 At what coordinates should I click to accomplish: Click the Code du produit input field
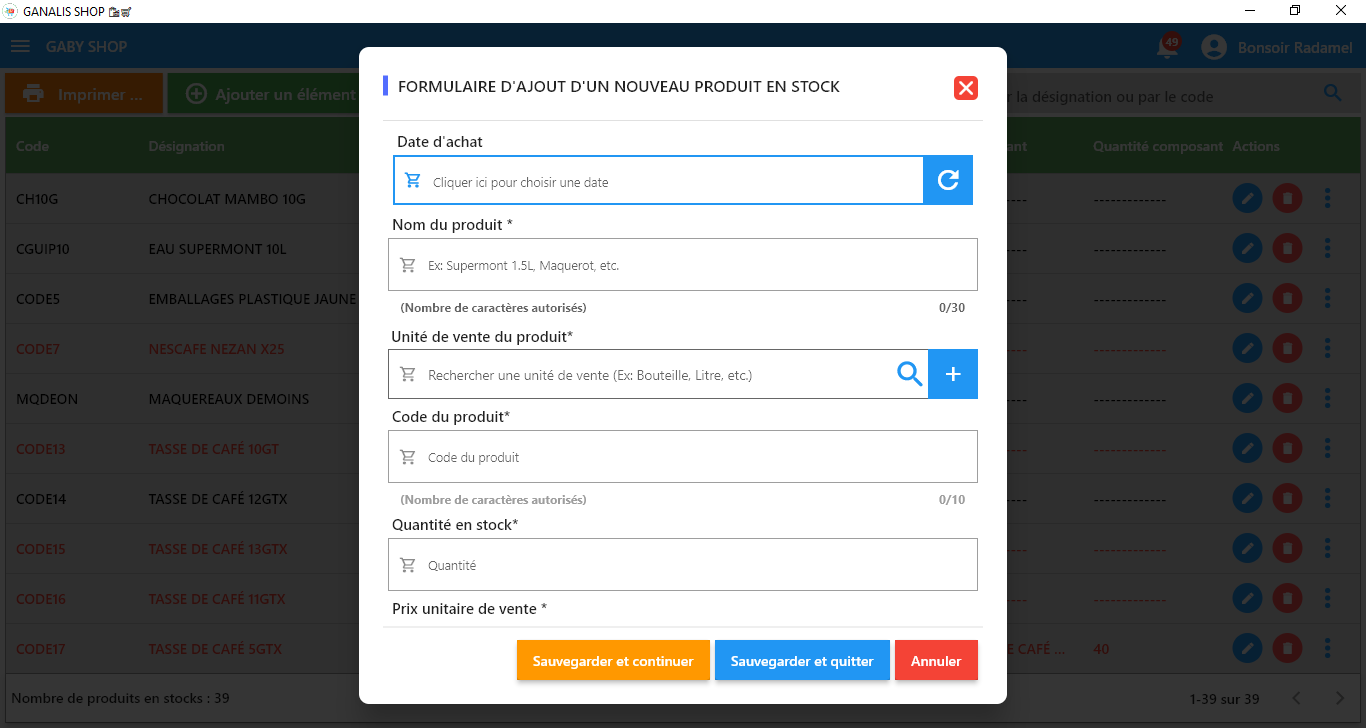click(x=683, y=457)
